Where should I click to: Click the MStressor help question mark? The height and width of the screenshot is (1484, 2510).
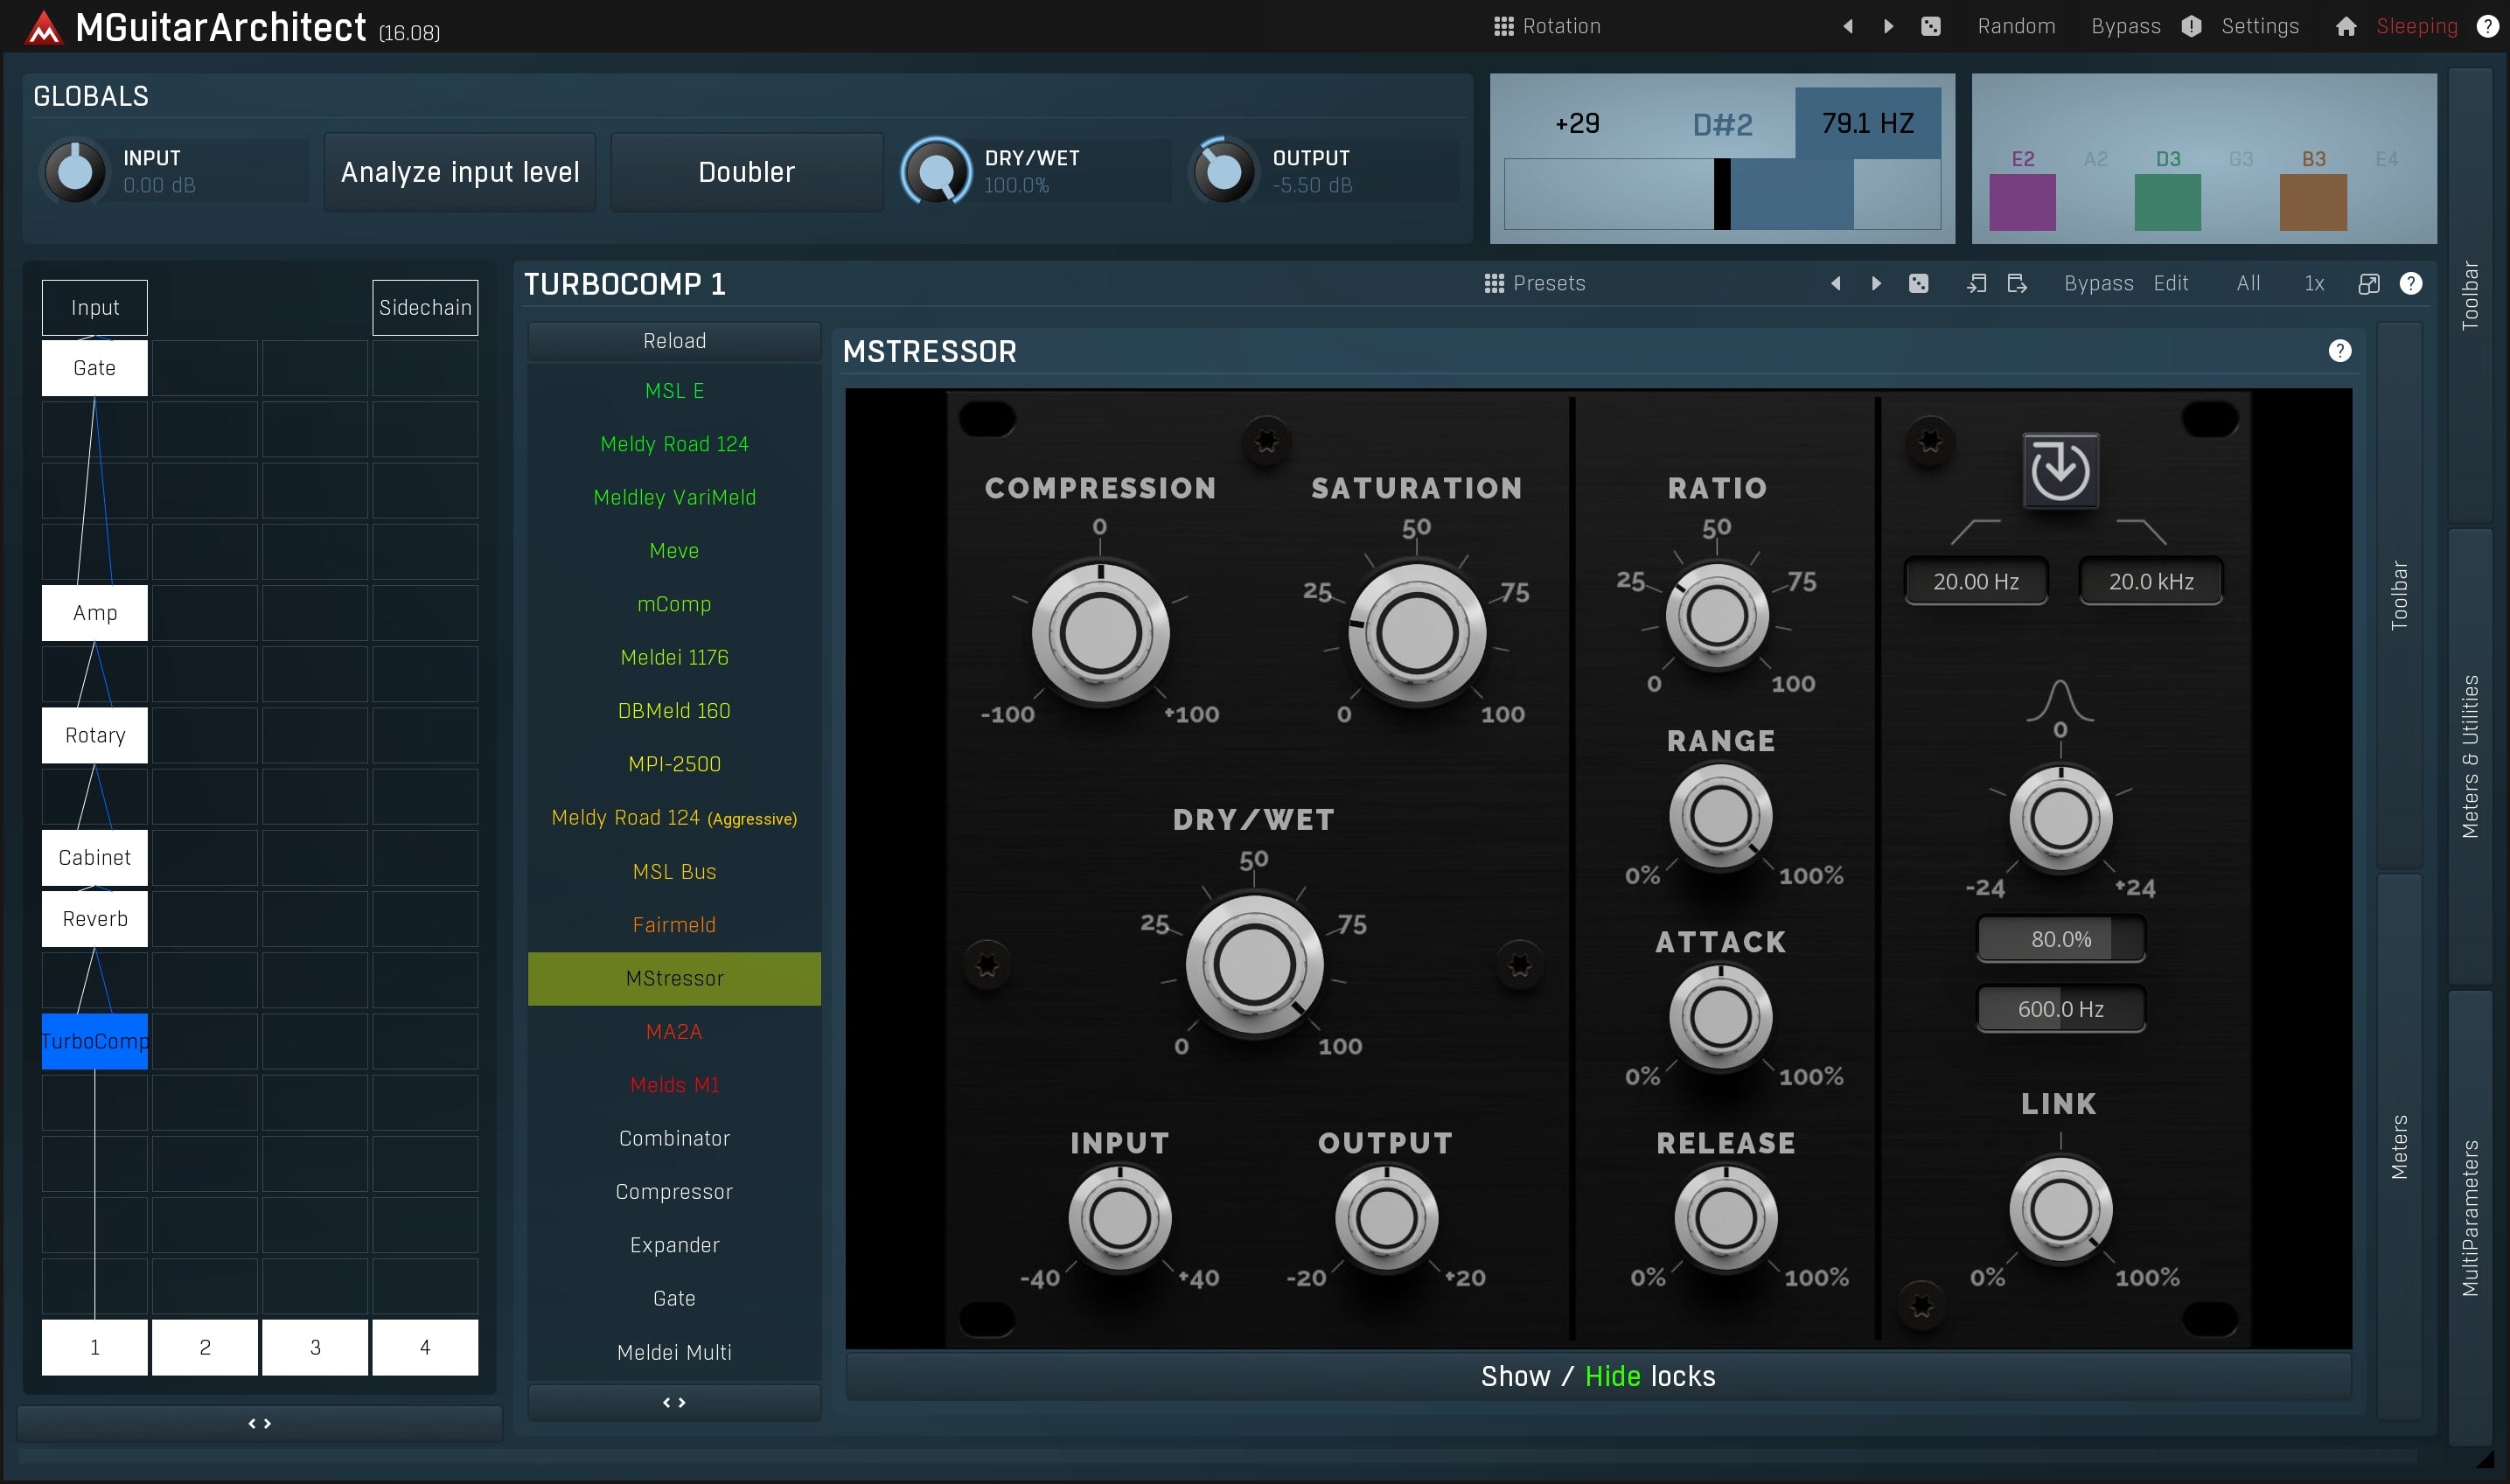pos(2339,351)
